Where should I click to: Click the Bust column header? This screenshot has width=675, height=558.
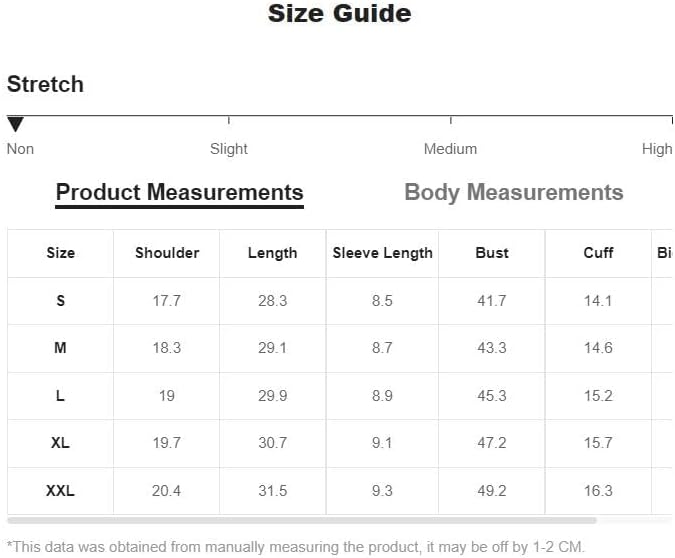coord(492,253)
